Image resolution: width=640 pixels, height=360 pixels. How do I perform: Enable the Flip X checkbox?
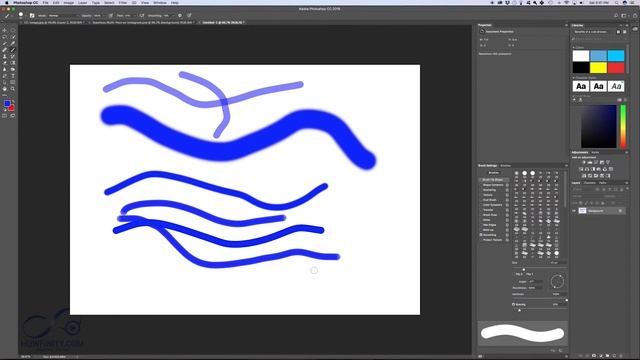coord(514,274)
